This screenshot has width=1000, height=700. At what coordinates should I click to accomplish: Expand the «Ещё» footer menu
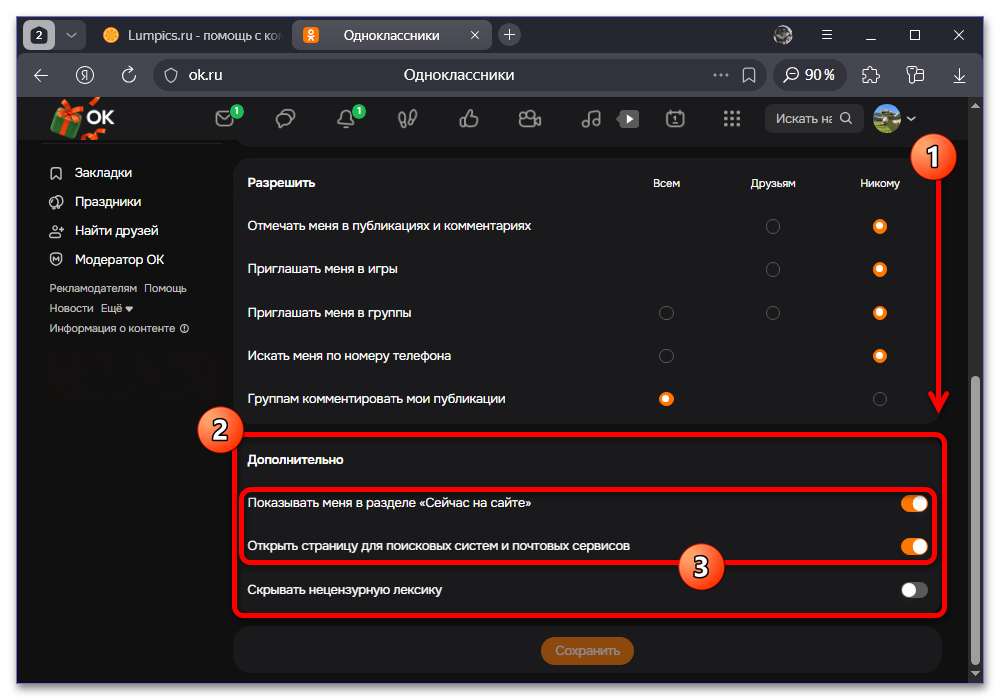coord(117,309)
